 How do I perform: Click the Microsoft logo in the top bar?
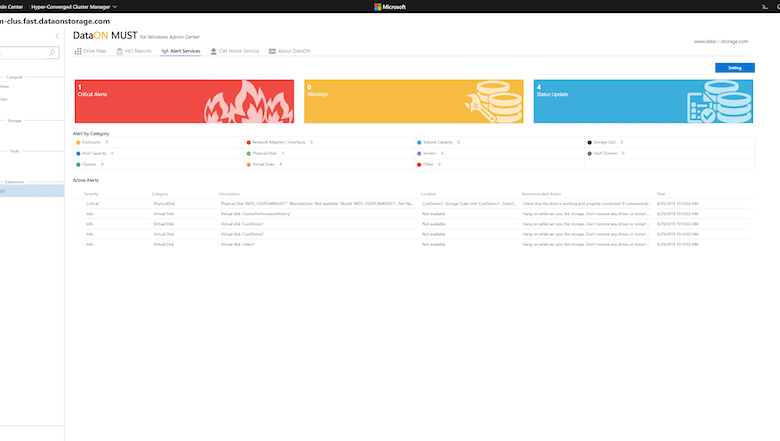click(390, 7)
